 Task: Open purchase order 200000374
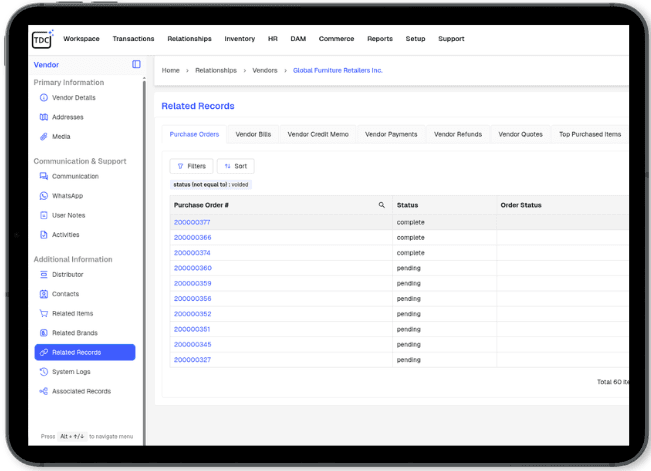coord(192,253)
